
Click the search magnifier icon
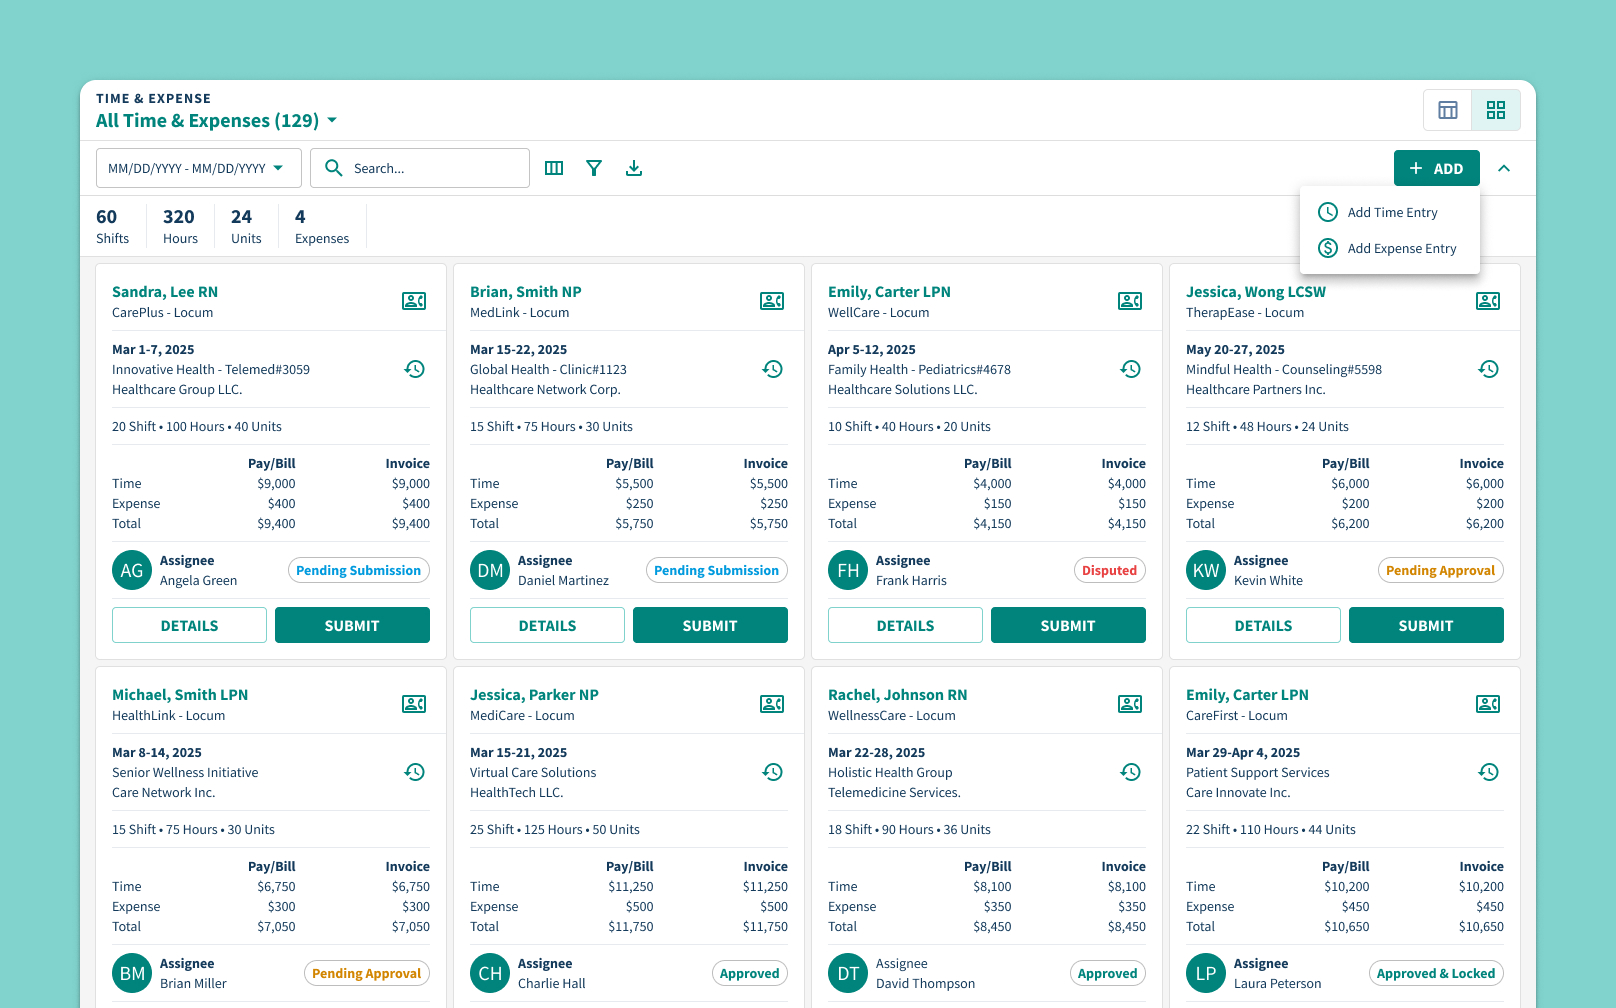coord(334,168)
